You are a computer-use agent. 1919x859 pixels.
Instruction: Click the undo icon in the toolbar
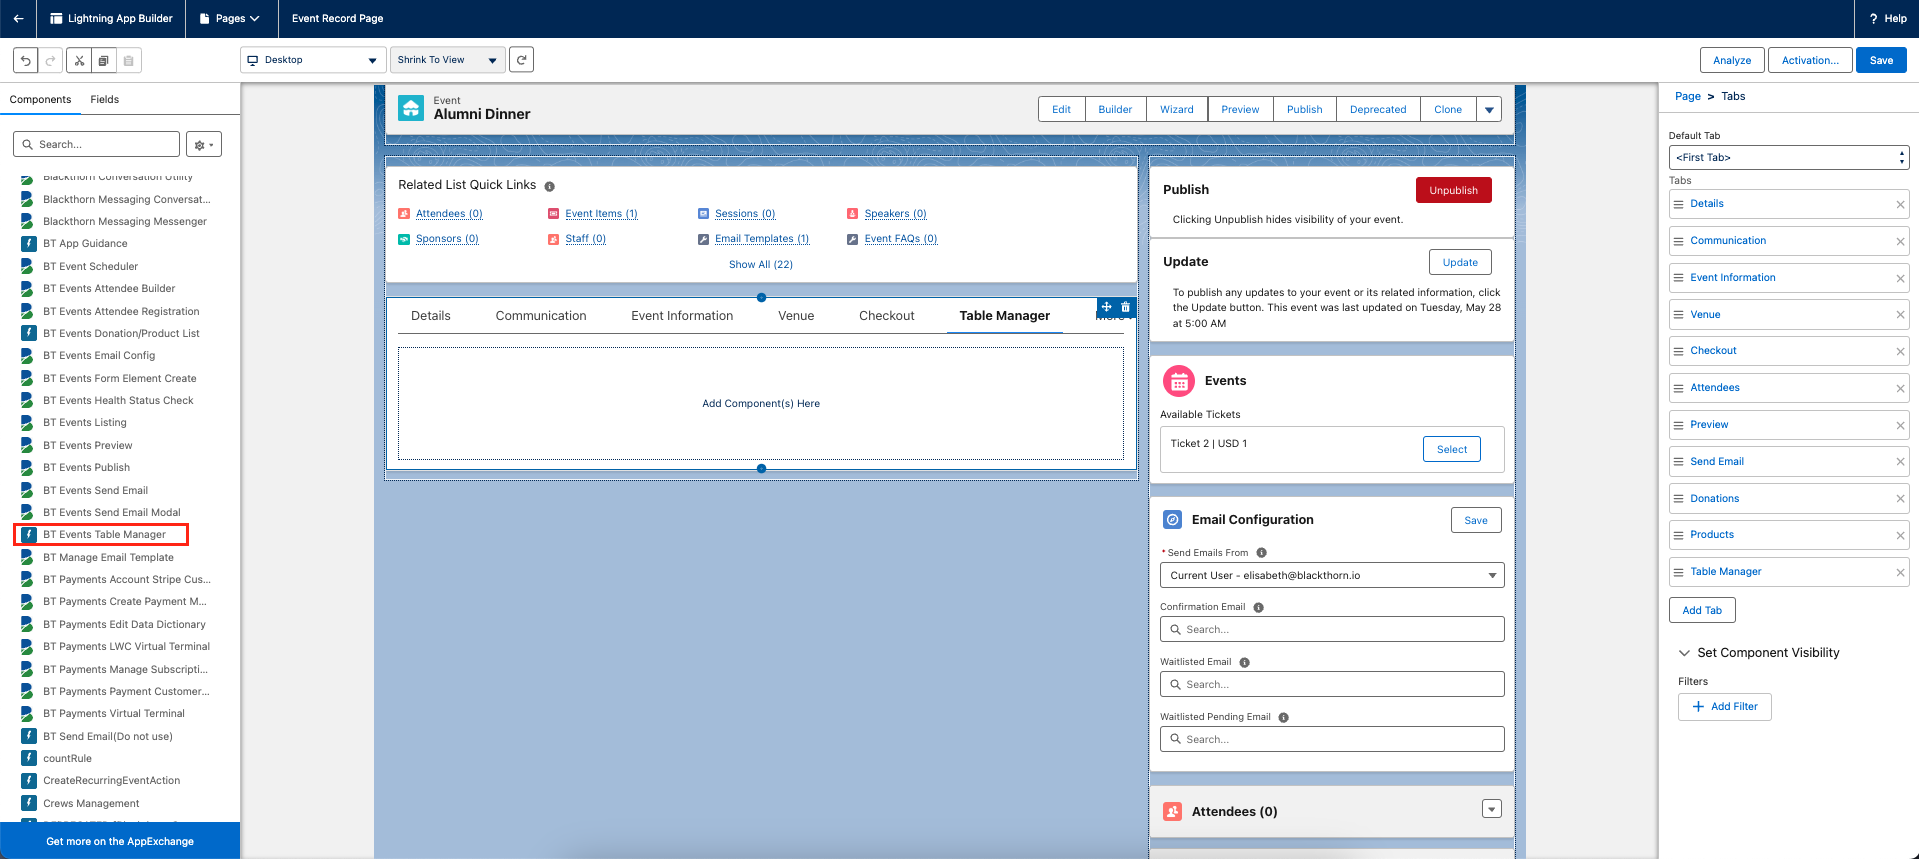(x=26, y=60)
